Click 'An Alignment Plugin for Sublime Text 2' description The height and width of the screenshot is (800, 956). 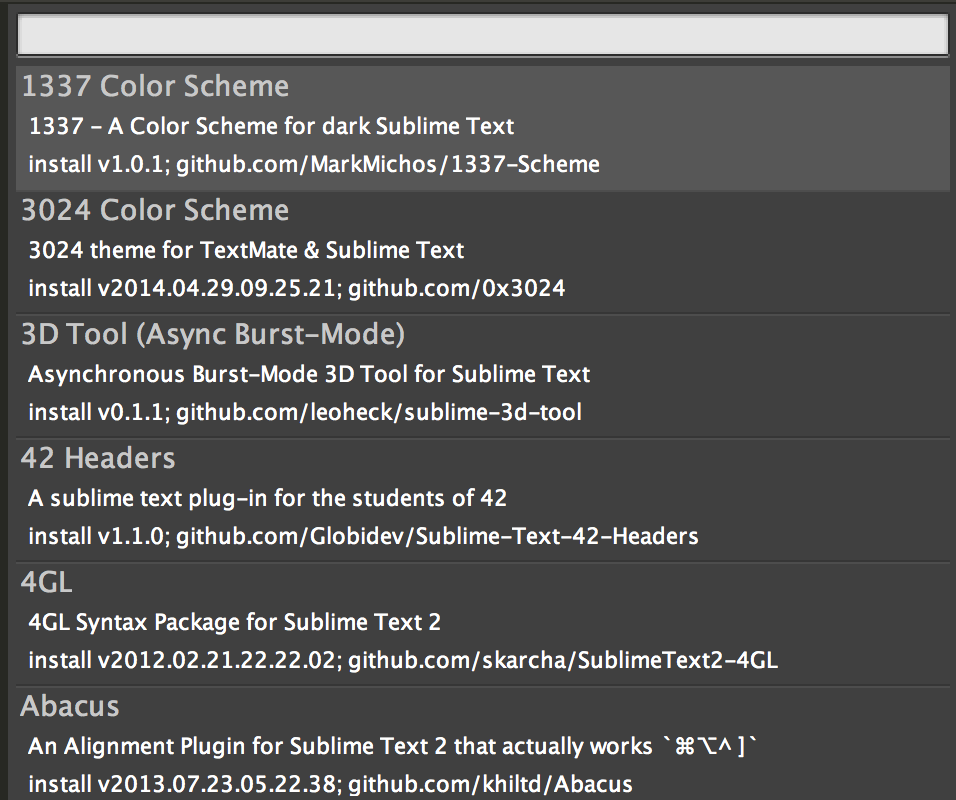point(340,746)
